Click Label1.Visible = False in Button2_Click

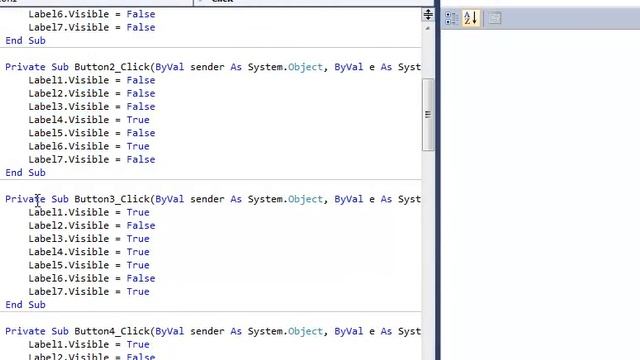(x=92, y=80)
